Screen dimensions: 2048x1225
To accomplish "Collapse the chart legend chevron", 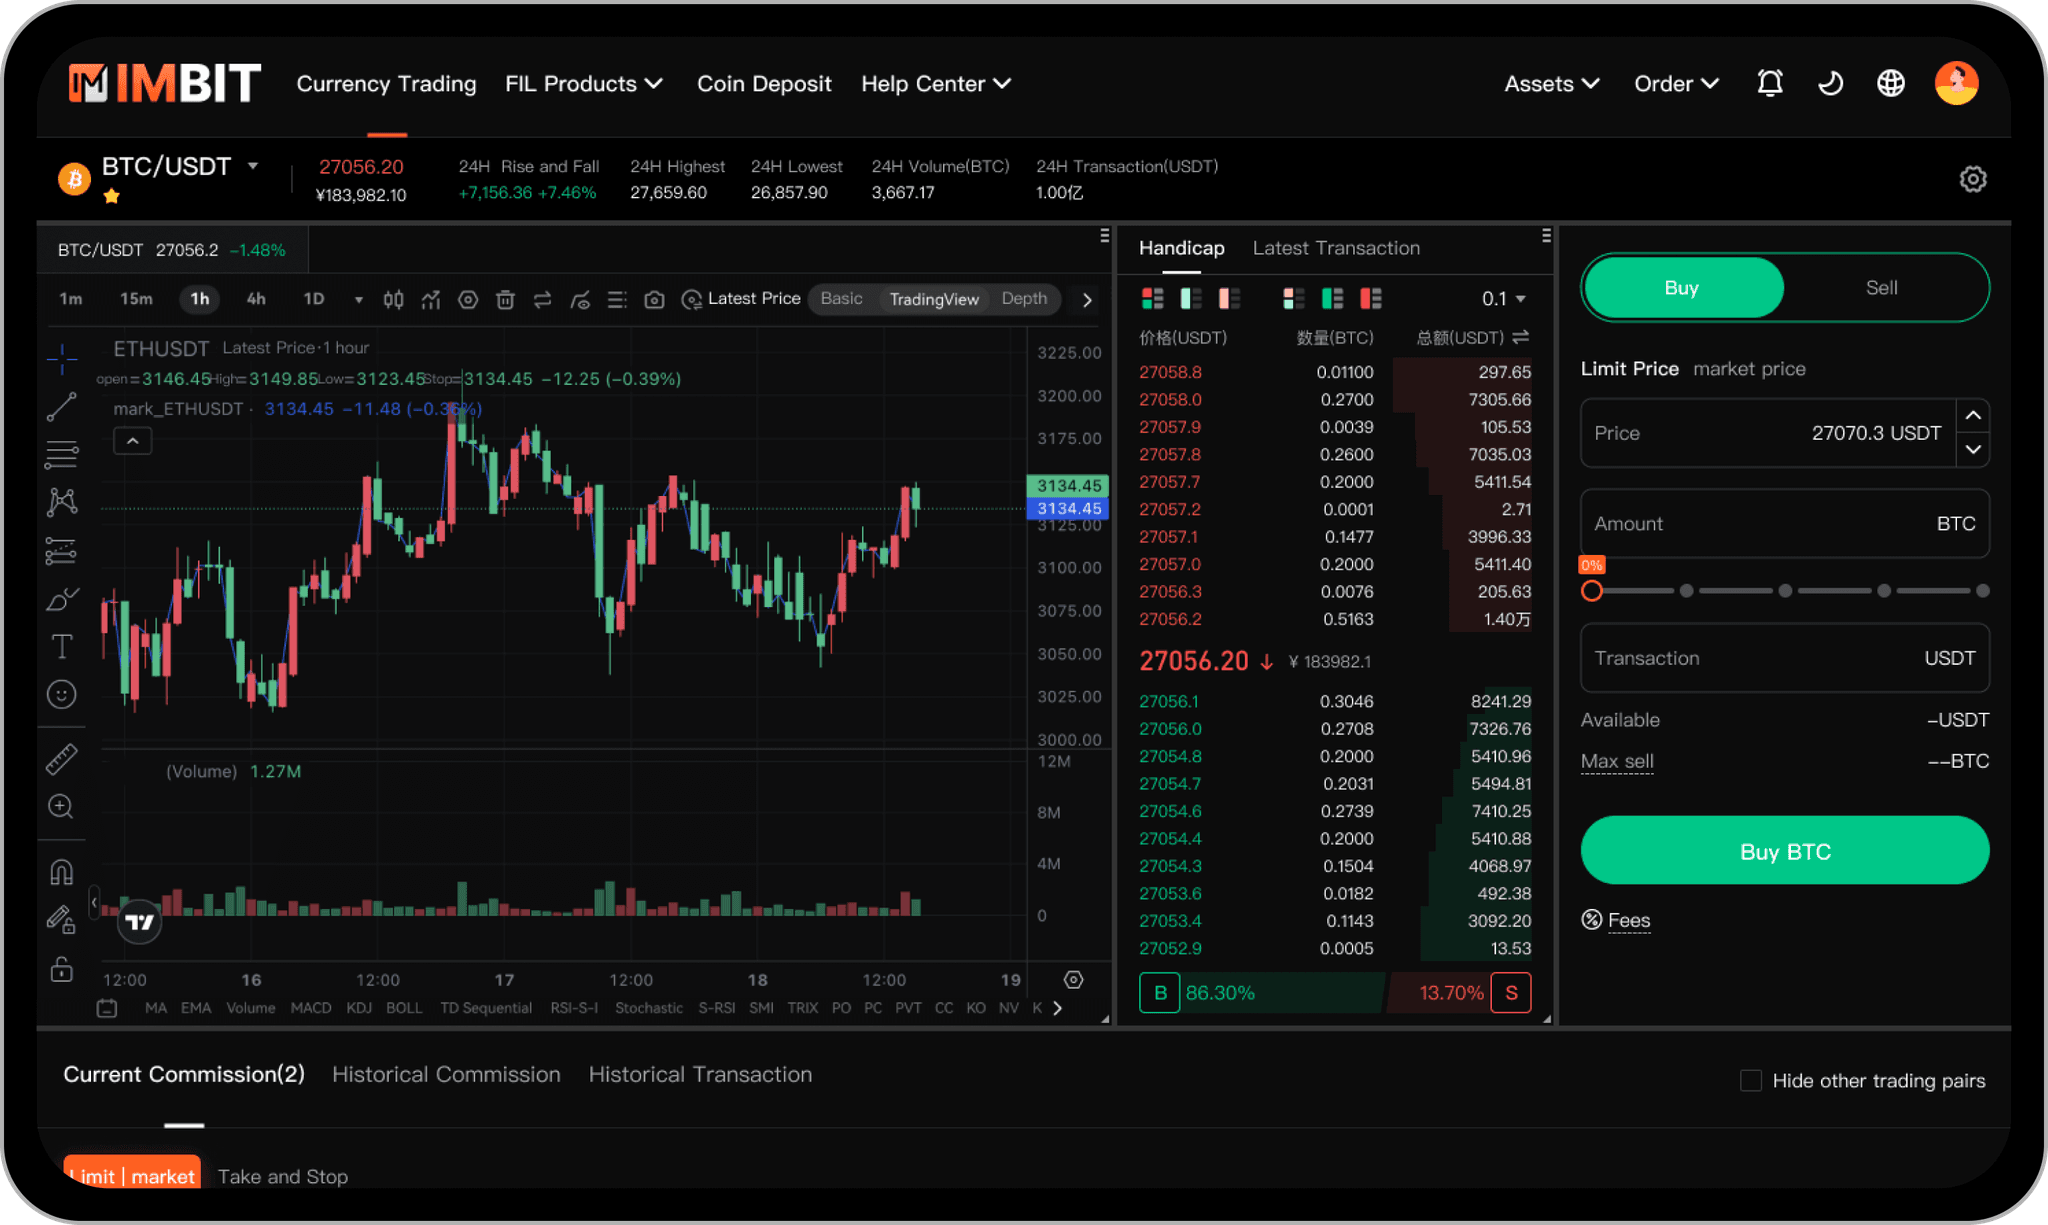I will point(132,441).
